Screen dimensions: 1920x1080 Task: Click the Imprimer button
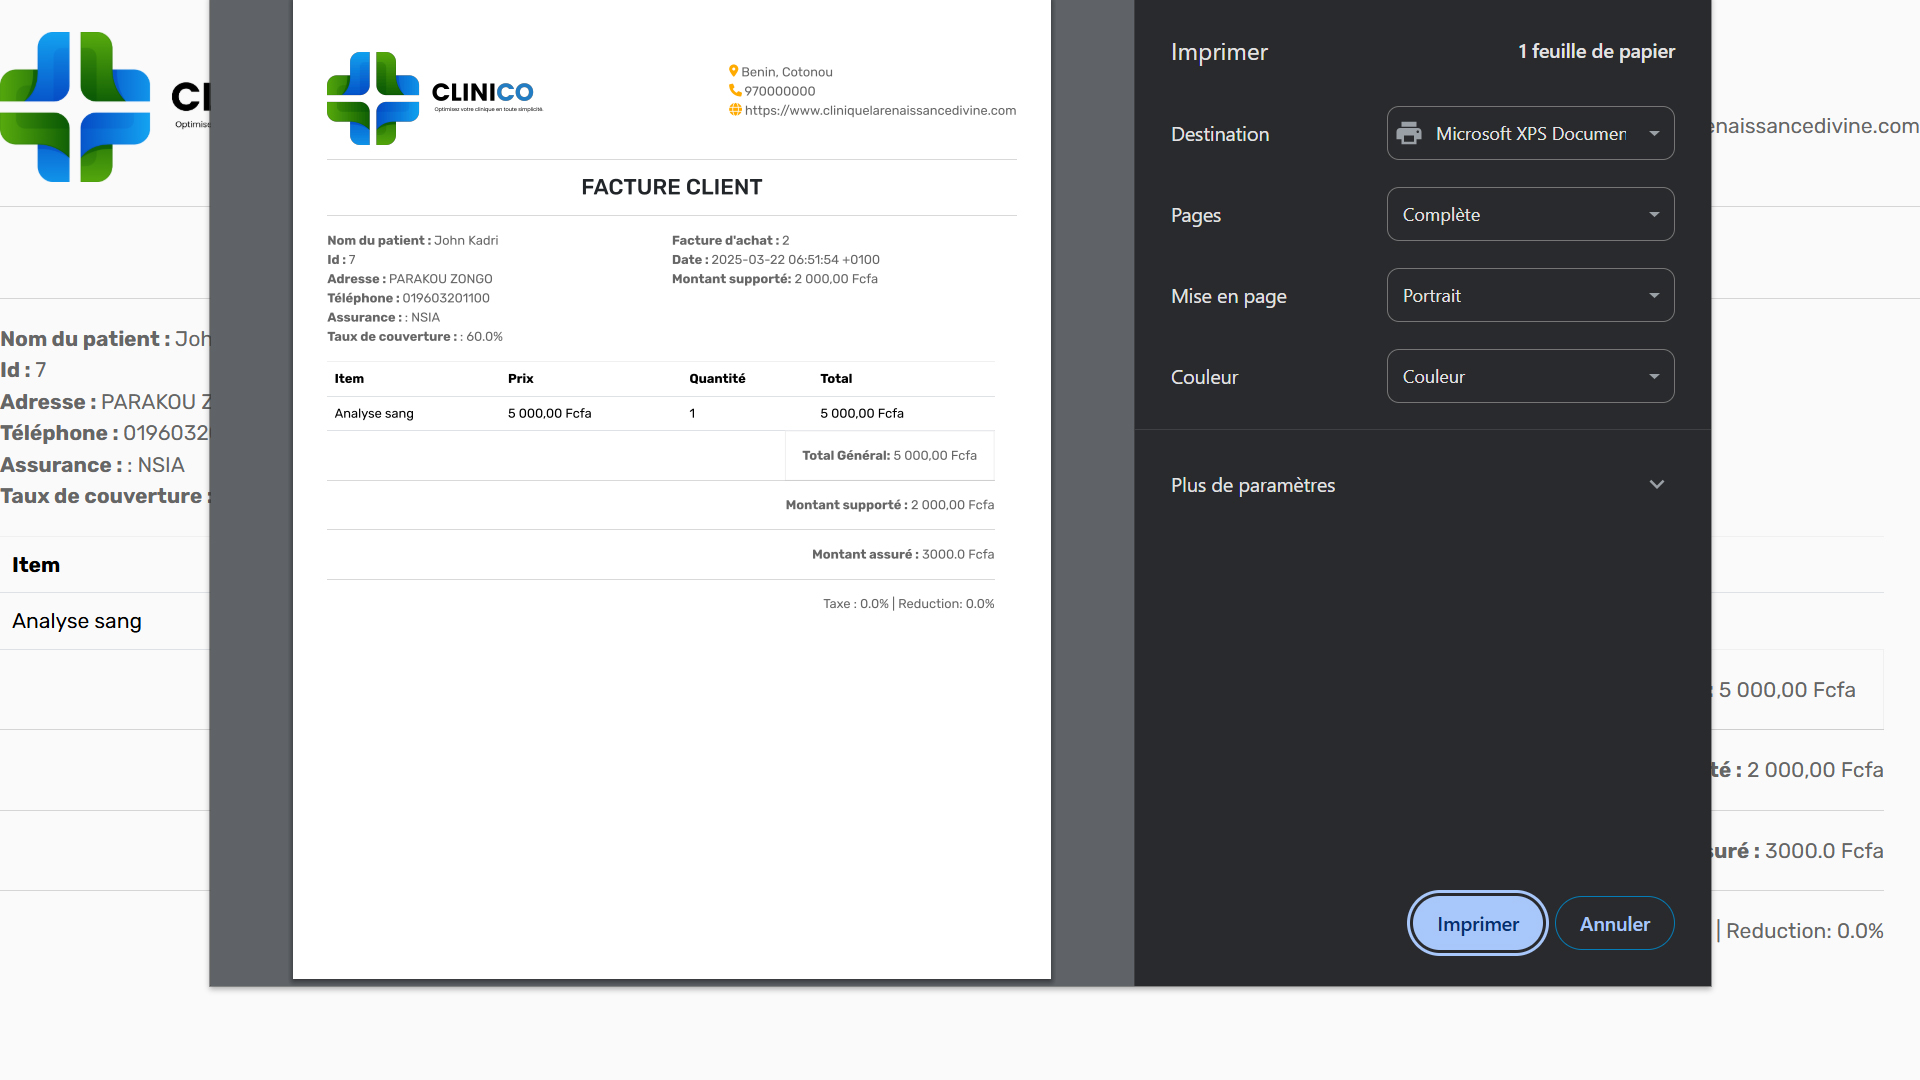[x=1477, y=924]
